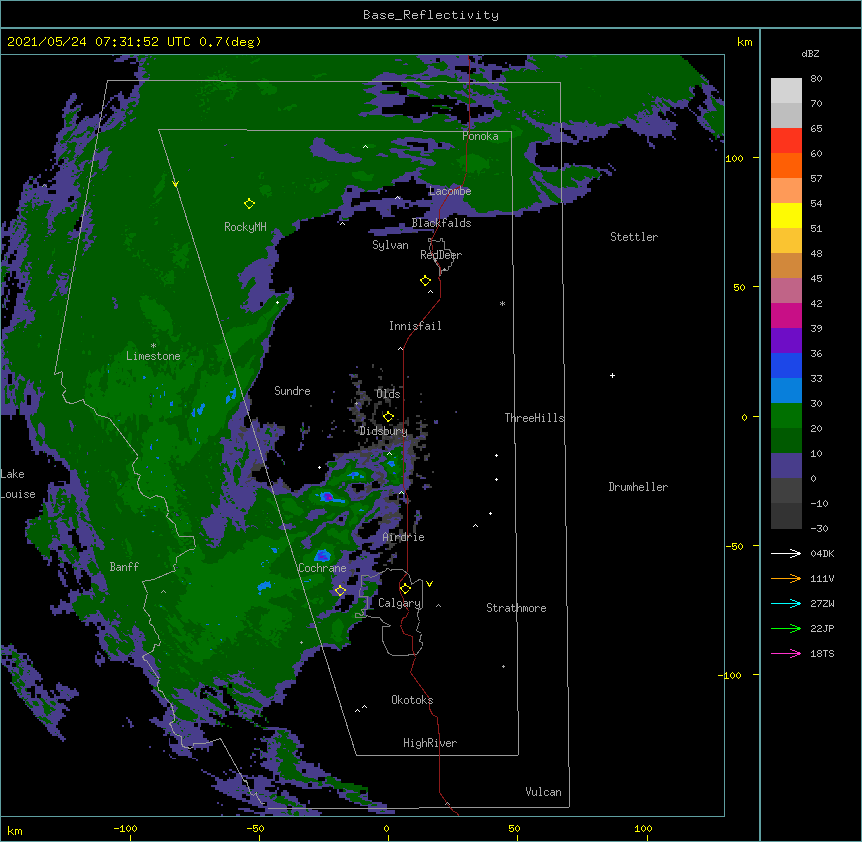The width and height of the screenshot is (862, 842).
Task: Pick the slate blue 10 dBZ swatch
Action: pyautogui.click(x=786, y=466)
